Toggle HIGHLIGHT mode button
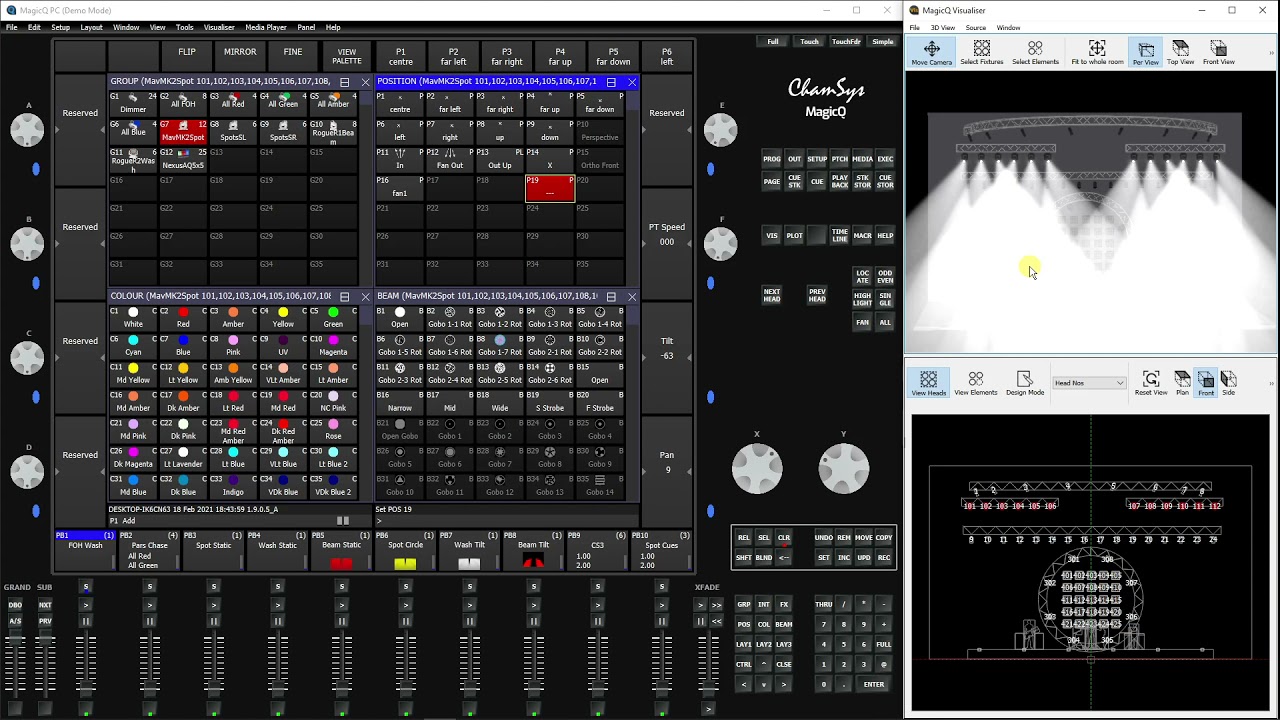This screenshot has height=720, width=1280. tap(862, 299)
